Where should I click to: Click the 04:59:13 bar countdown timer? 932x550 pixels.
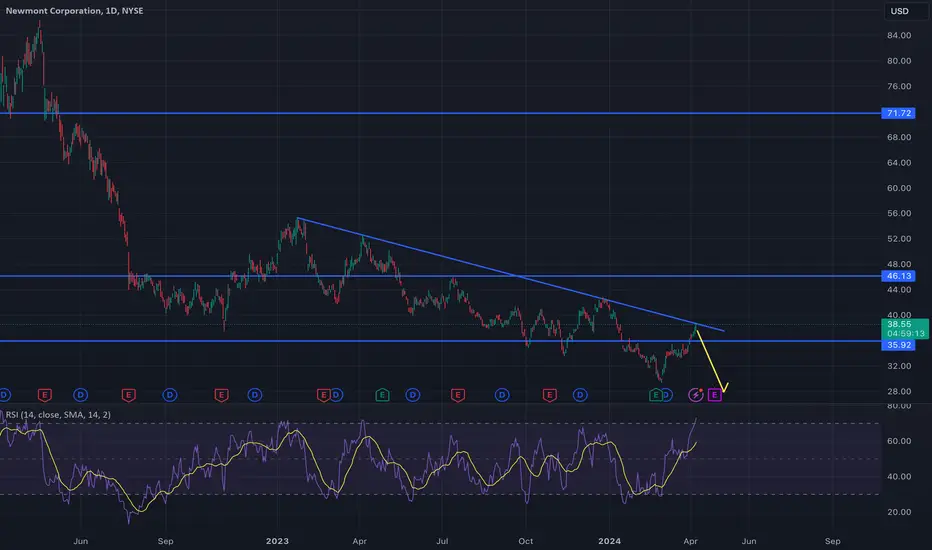pyautogui.click(x=905, y=334)
